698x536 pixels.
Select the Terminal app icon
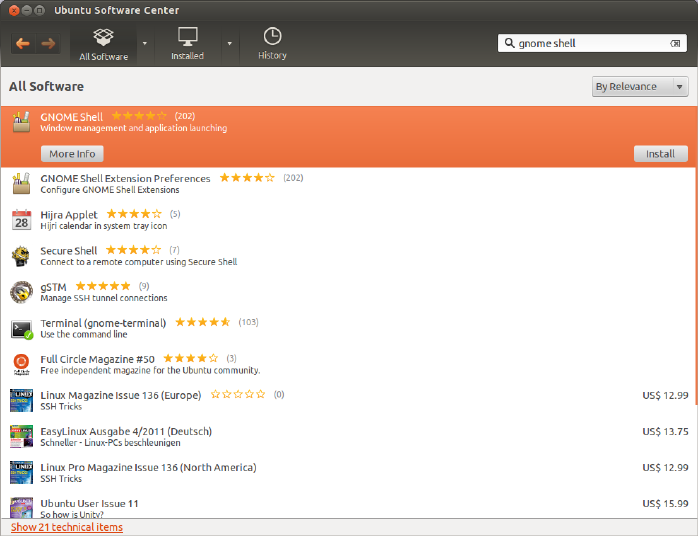tap(21, 329)
